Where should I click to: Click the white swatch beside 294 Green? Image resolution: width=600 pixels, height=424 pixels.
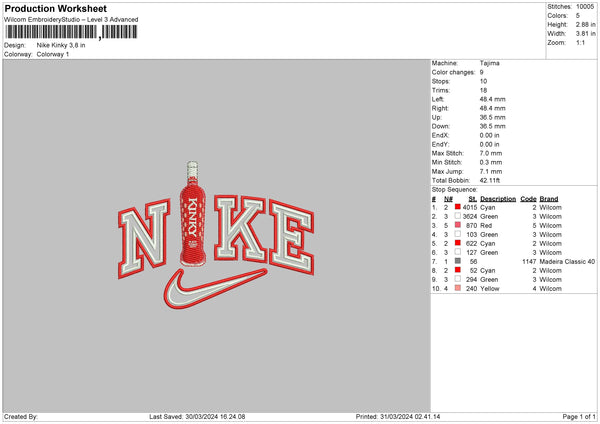[x=458, y=279]
